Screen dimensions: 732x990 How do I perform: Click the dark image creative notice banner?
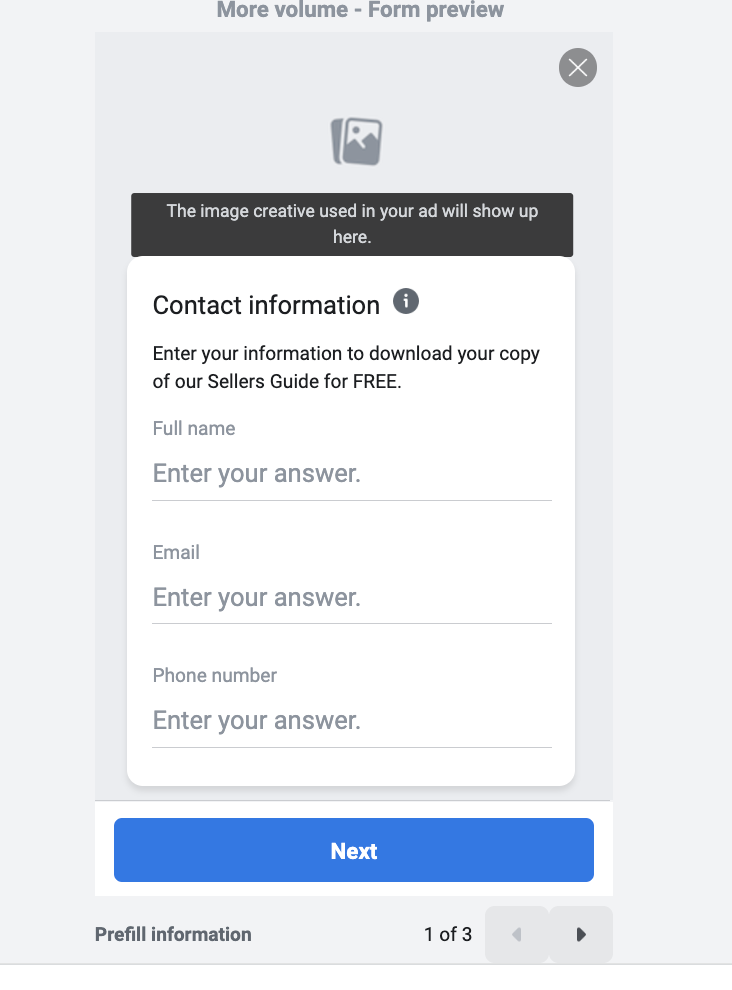(x=352, y=225)
